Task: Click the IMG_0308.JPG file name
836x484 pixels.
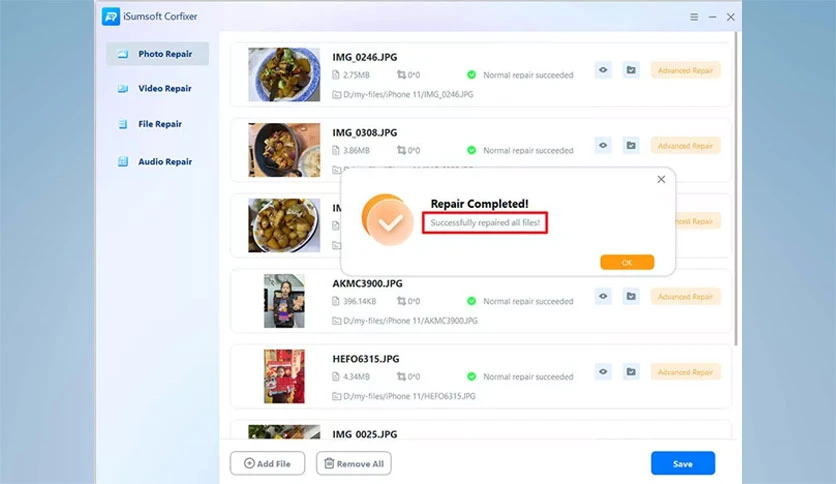Action: 365,132
